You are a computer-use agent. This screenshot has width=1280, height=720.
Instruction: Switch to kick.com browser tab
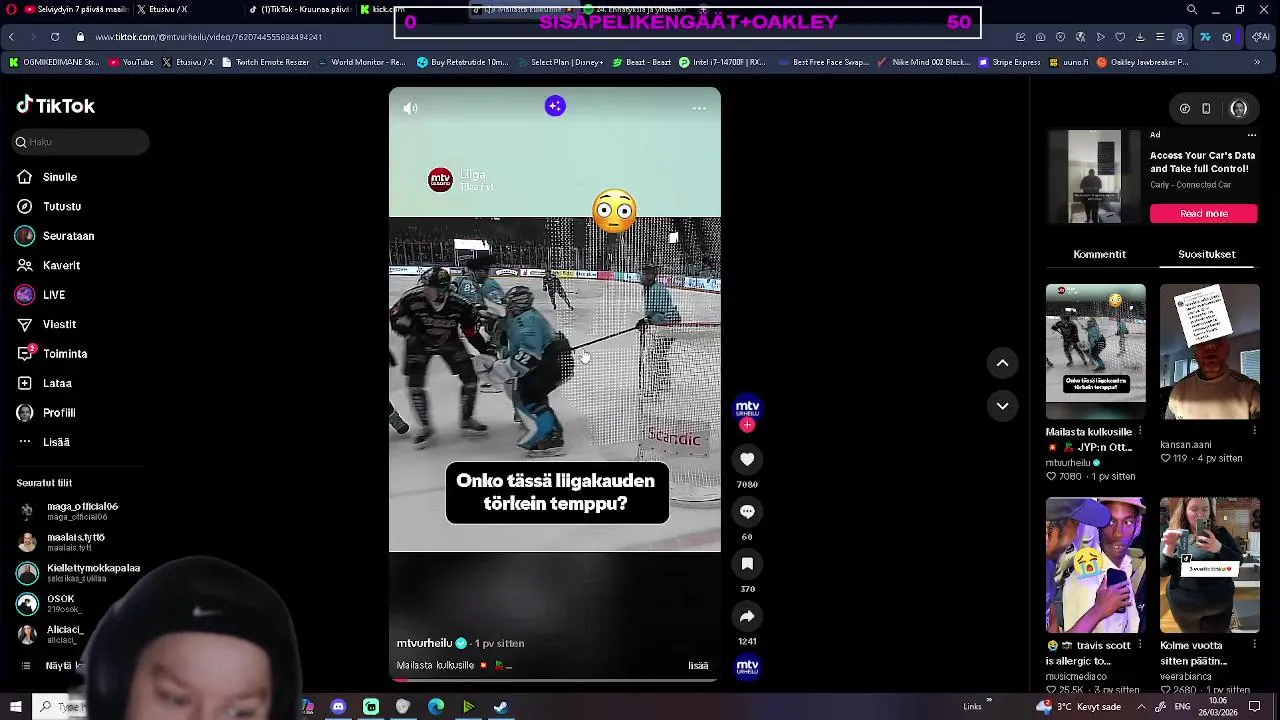click(382, 9)
